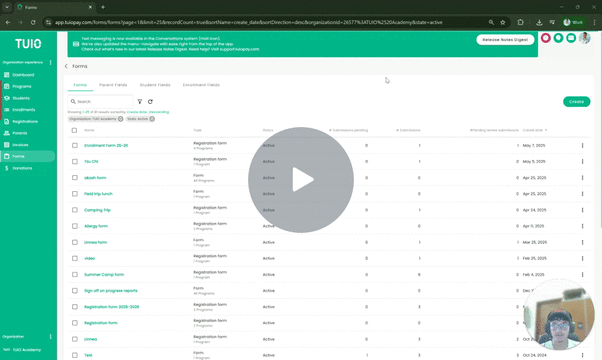Open Enrollments in the sidebar
The width and height of the screenshot is (602, 360).
pyautogui.click(x=23, y=110)
